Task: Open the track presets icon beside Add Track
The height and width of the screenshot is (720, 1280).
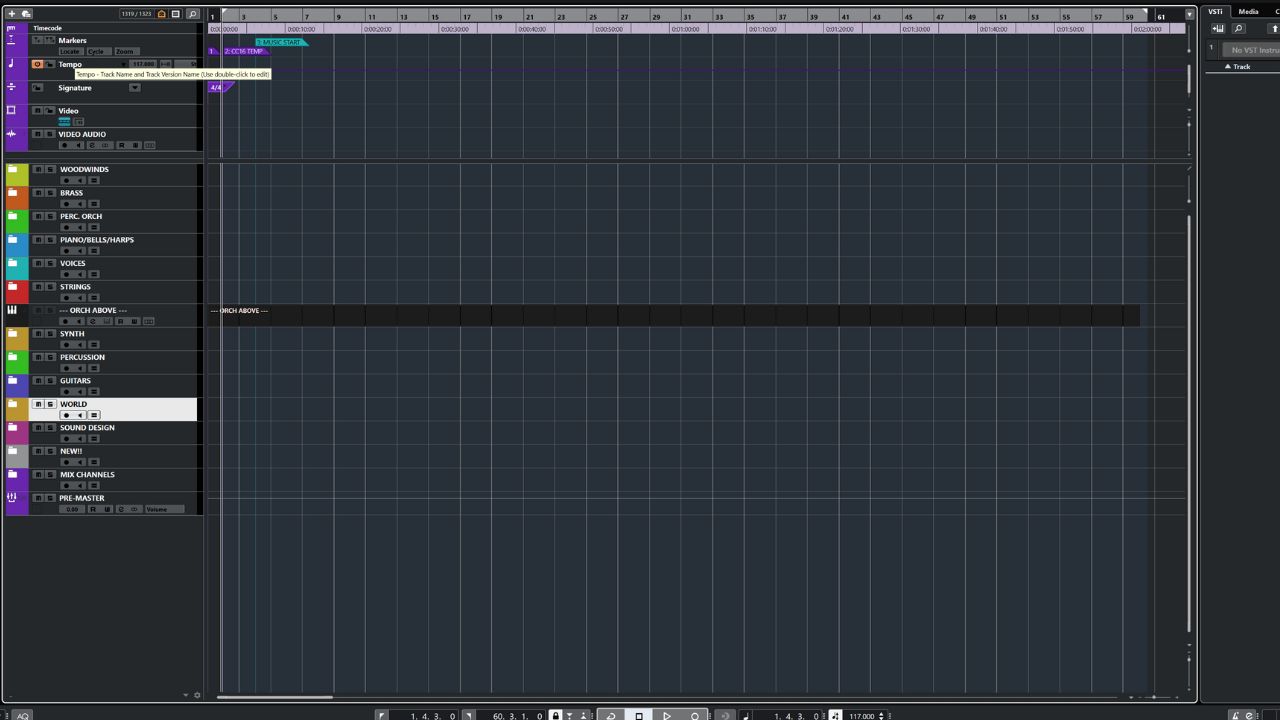Action: [26, 14]
